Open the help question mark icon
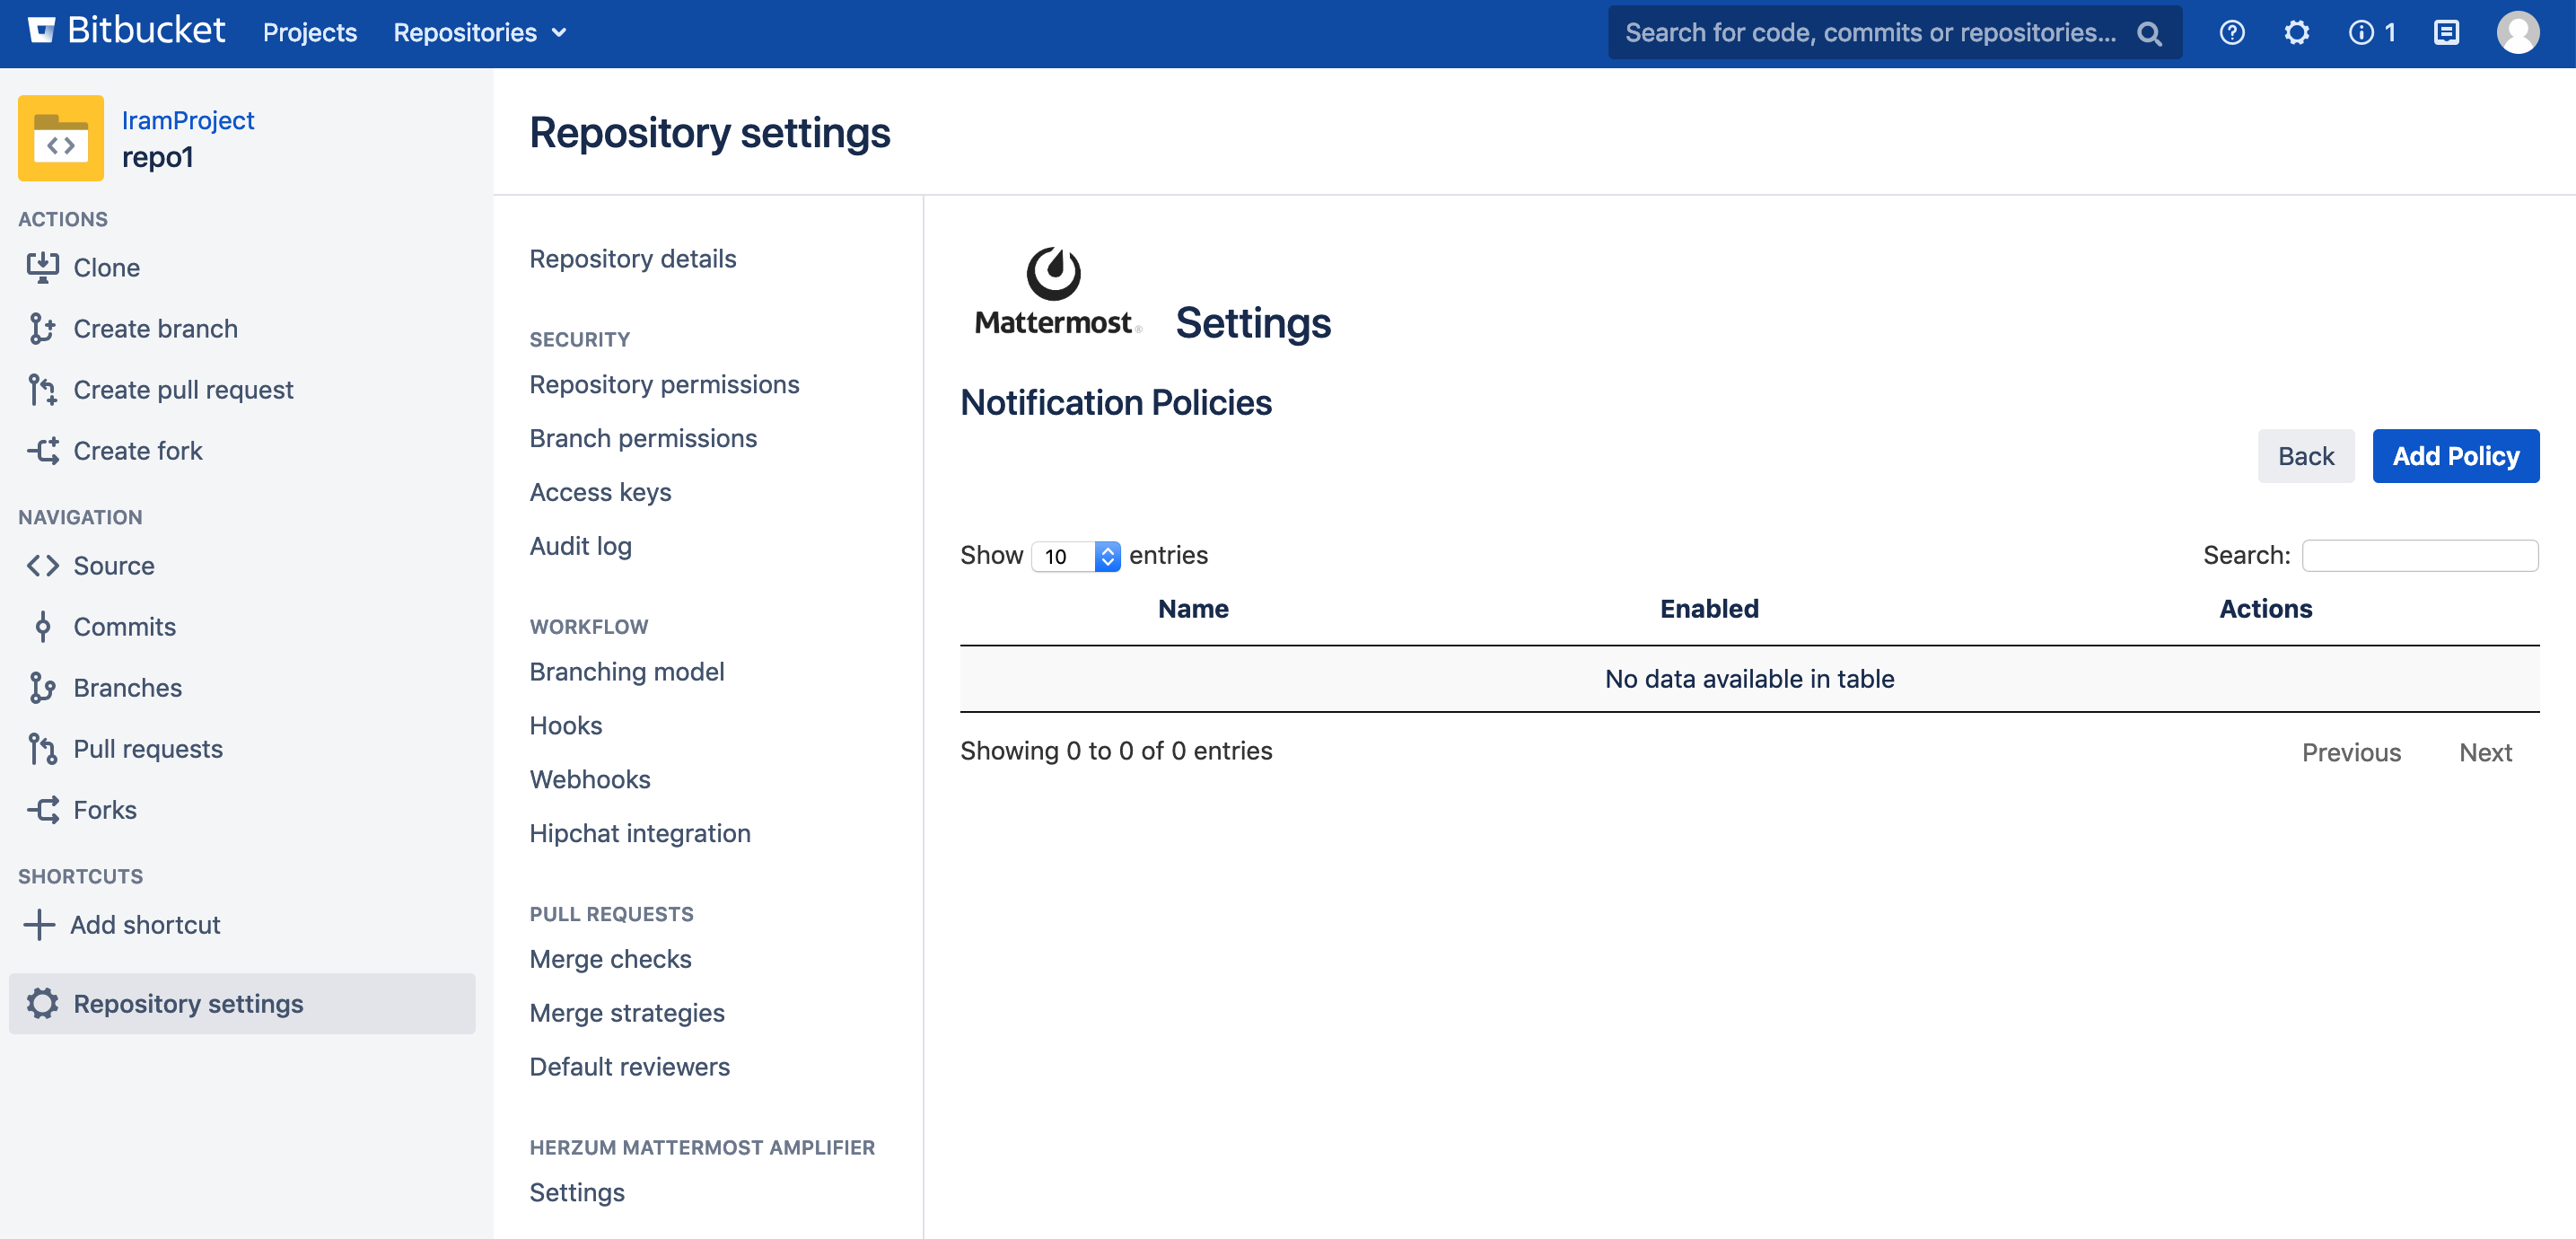Viewport: 2576px width, 1239px height. [2231, 33]
